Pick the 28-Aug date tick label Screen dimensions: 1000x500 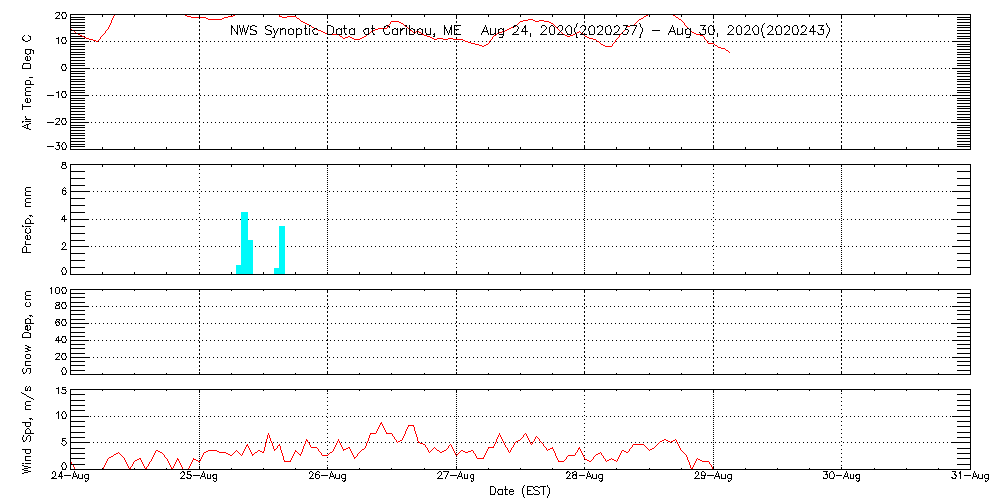[584, 478]
